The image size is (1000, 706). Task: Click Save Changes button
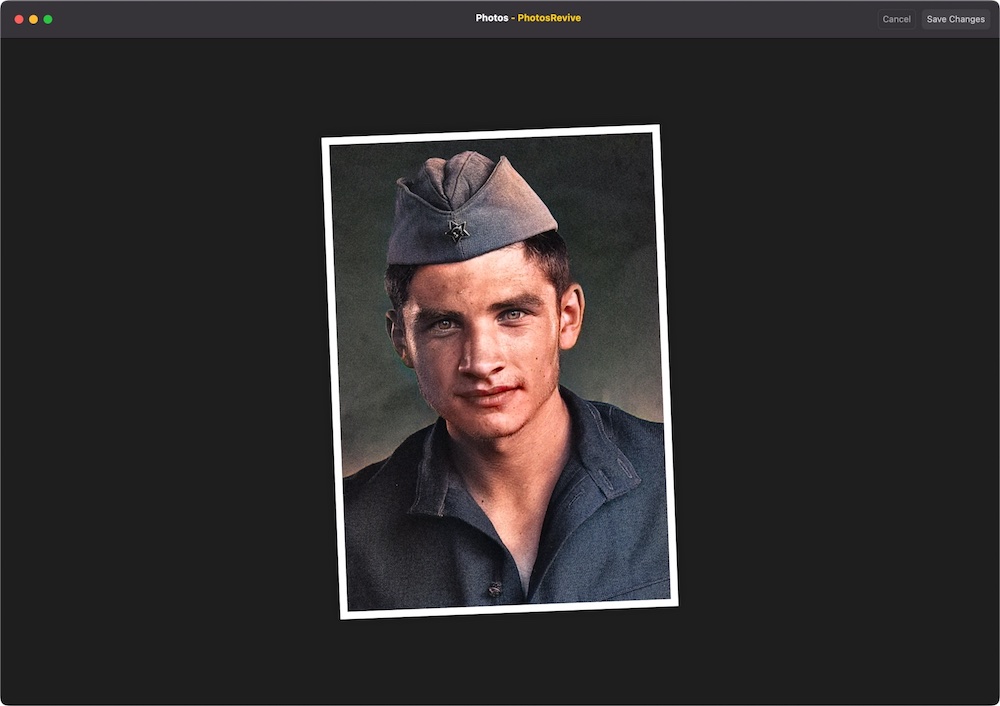coord(955,19)
